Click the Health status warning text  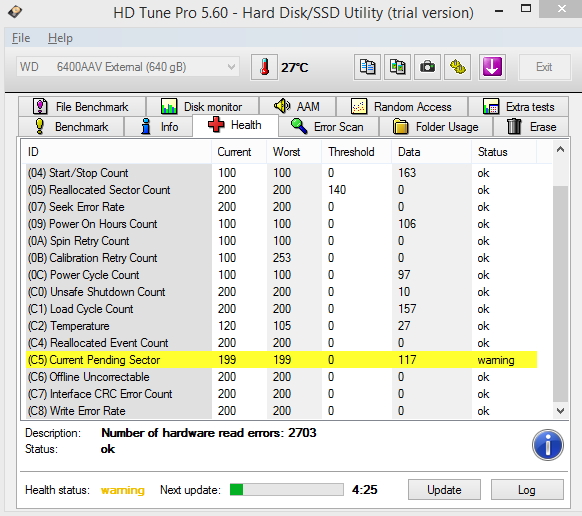122,490
